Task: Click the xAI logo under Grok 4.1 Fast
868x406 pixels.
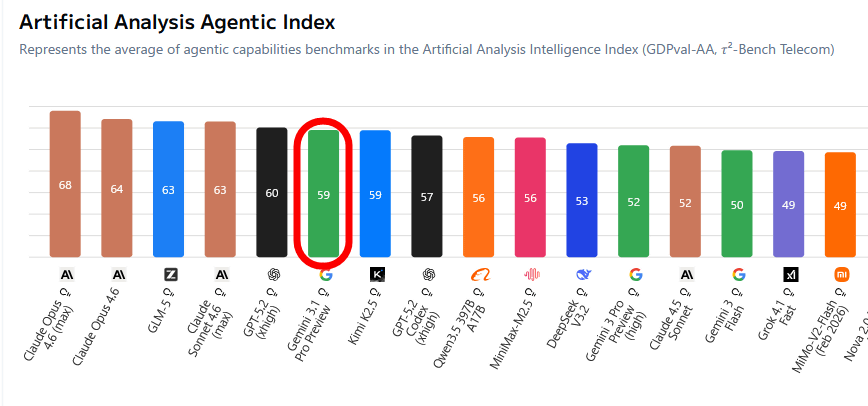Action: point(790,274)
